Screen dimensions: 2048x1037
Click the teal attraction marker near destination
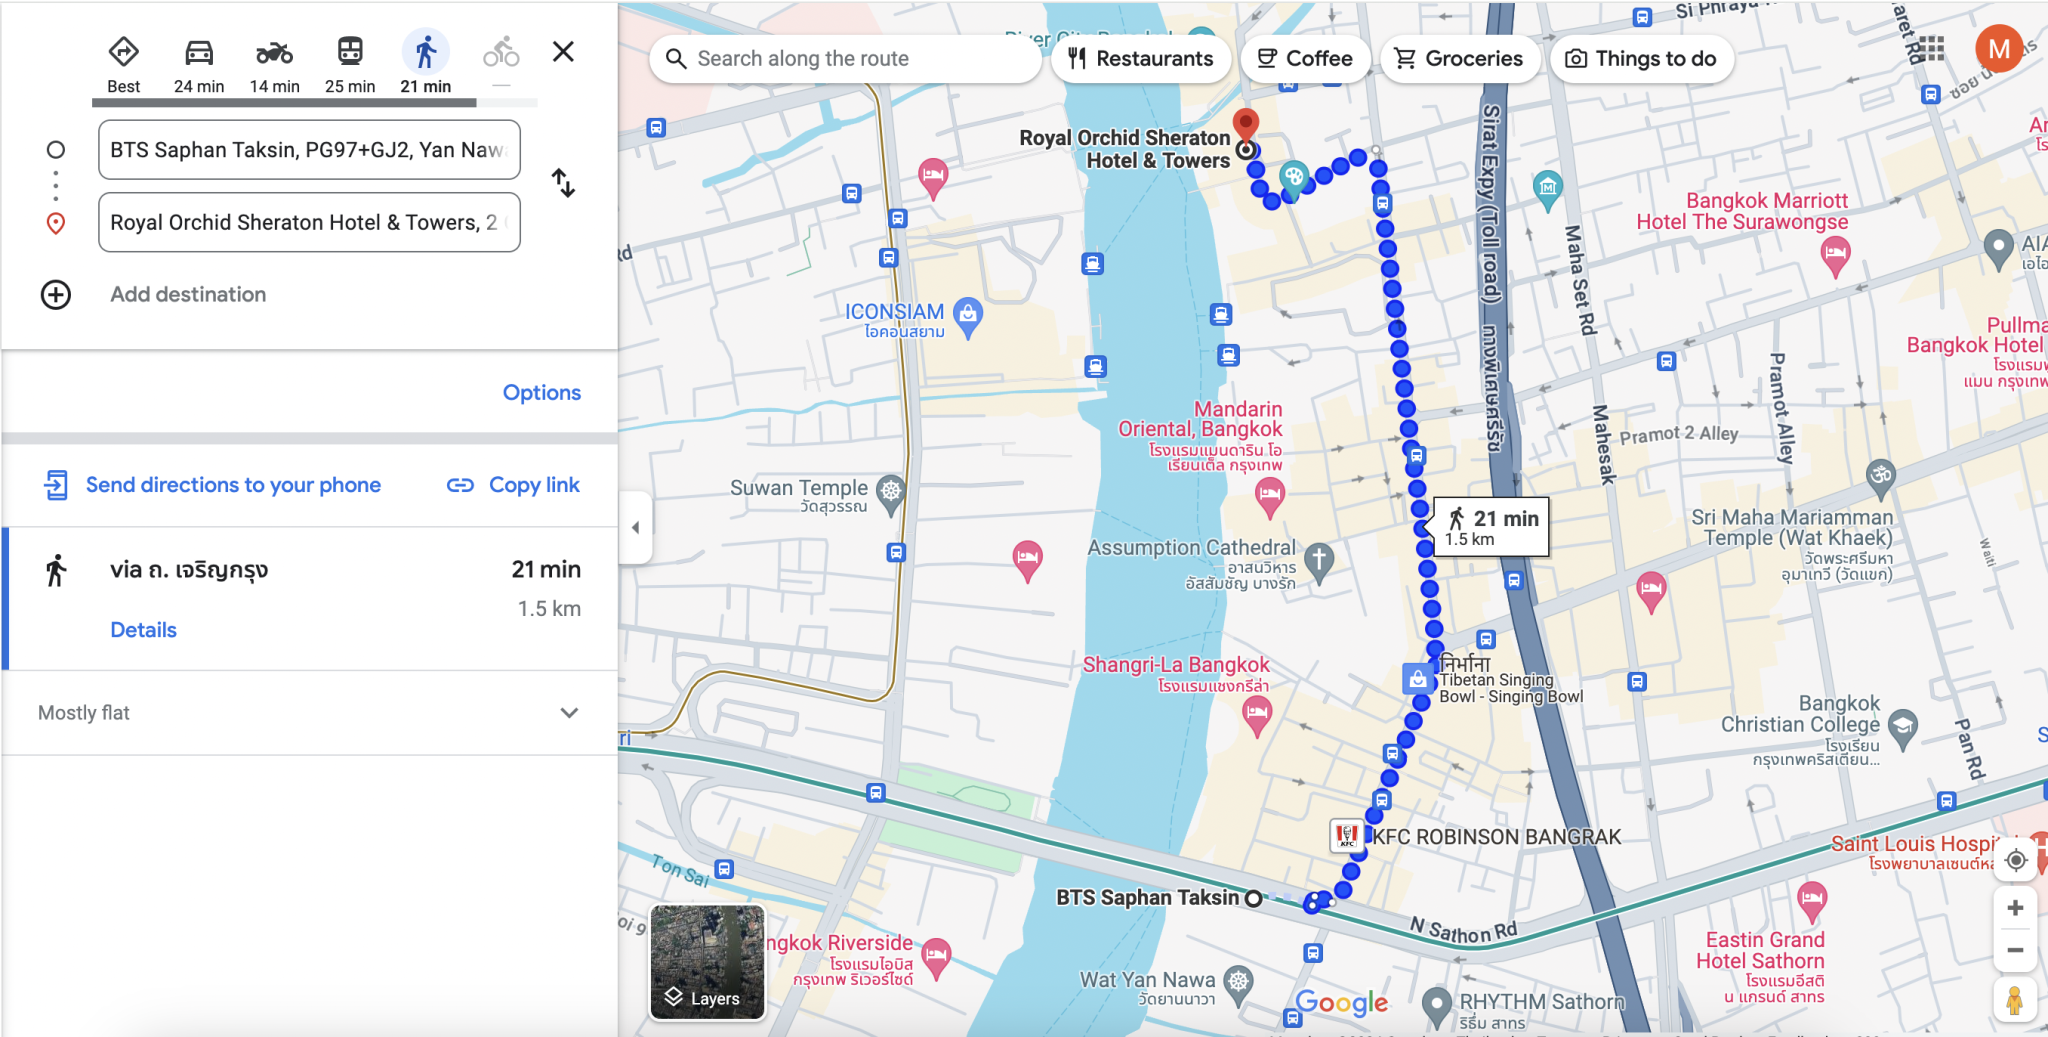pyautogui.click(x=1294, y=178)
